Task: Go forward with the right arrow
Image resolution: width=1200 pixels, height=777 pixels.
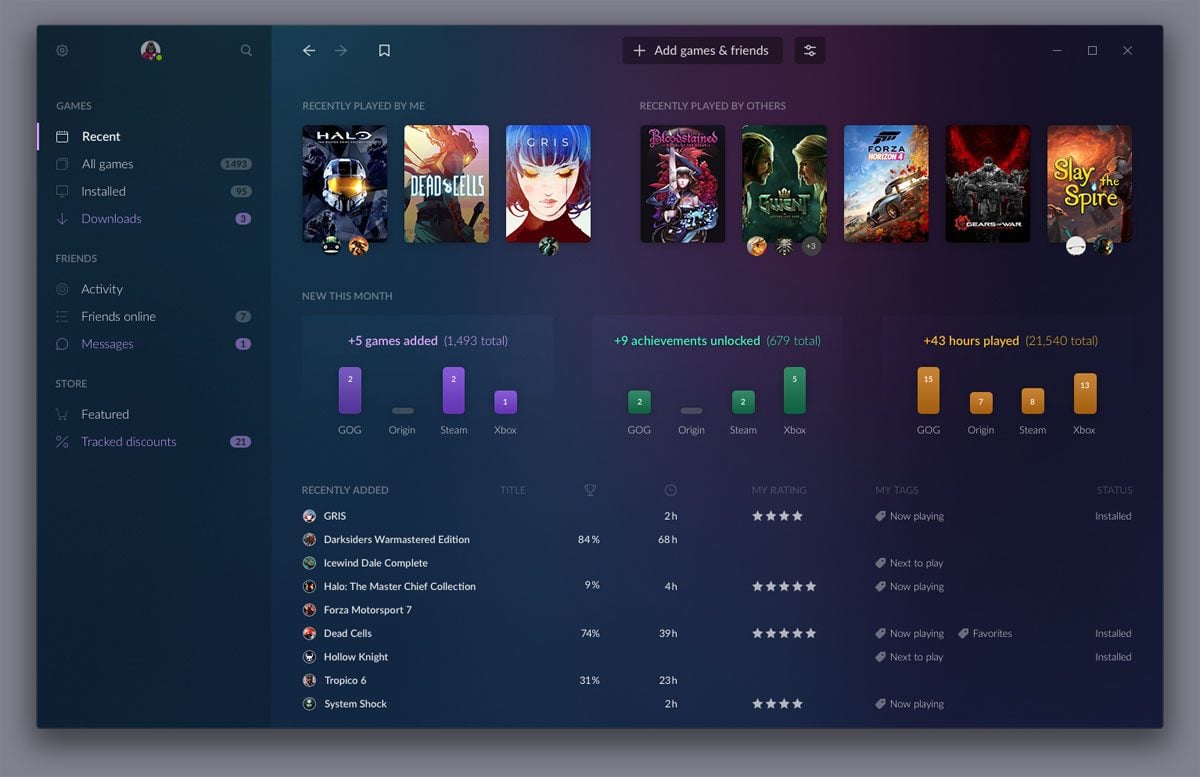Action: (x=341, y=50)
